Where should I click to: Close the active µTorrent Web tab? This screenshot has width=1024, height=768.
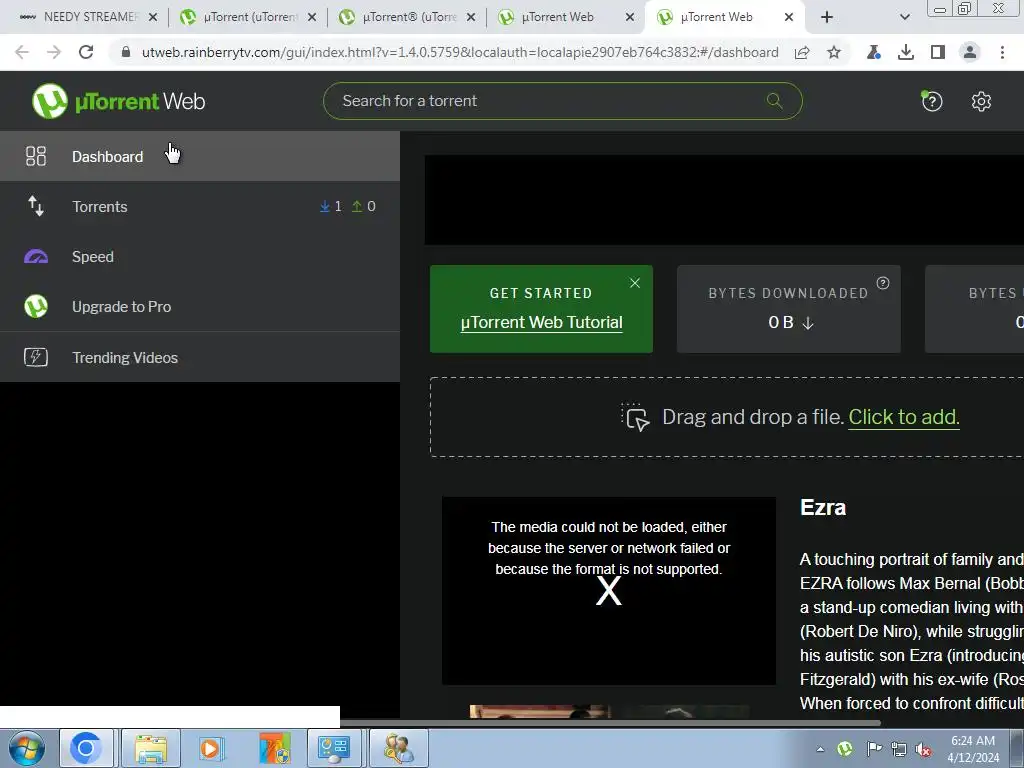point(789,17)
